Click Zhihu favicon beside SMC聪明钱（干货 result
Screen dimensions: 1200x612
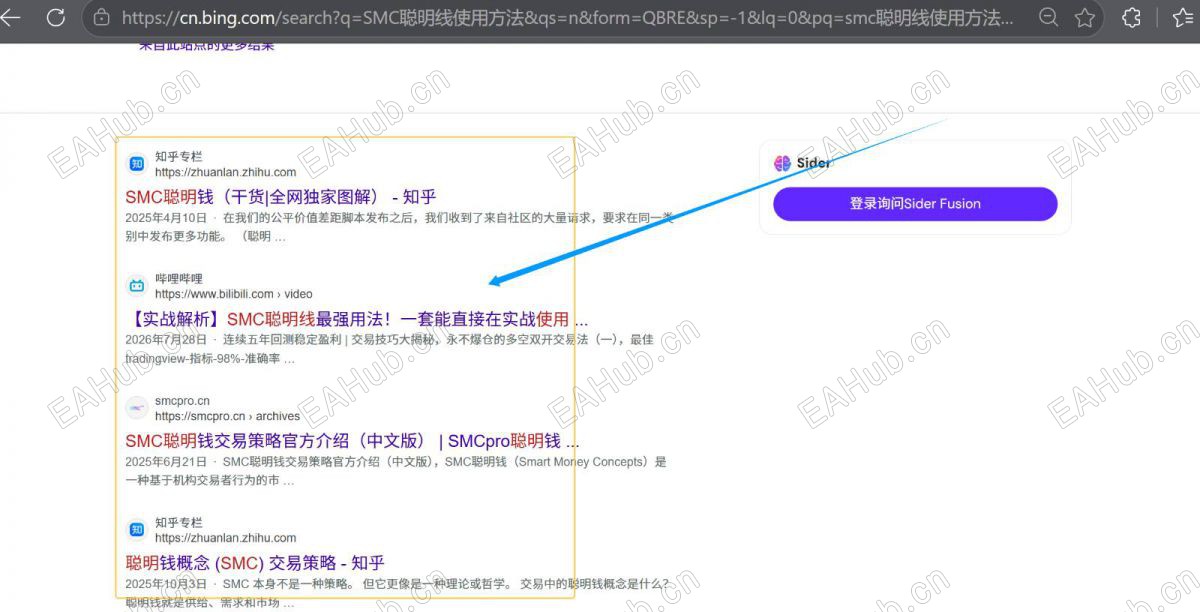[x=137, y=164]
